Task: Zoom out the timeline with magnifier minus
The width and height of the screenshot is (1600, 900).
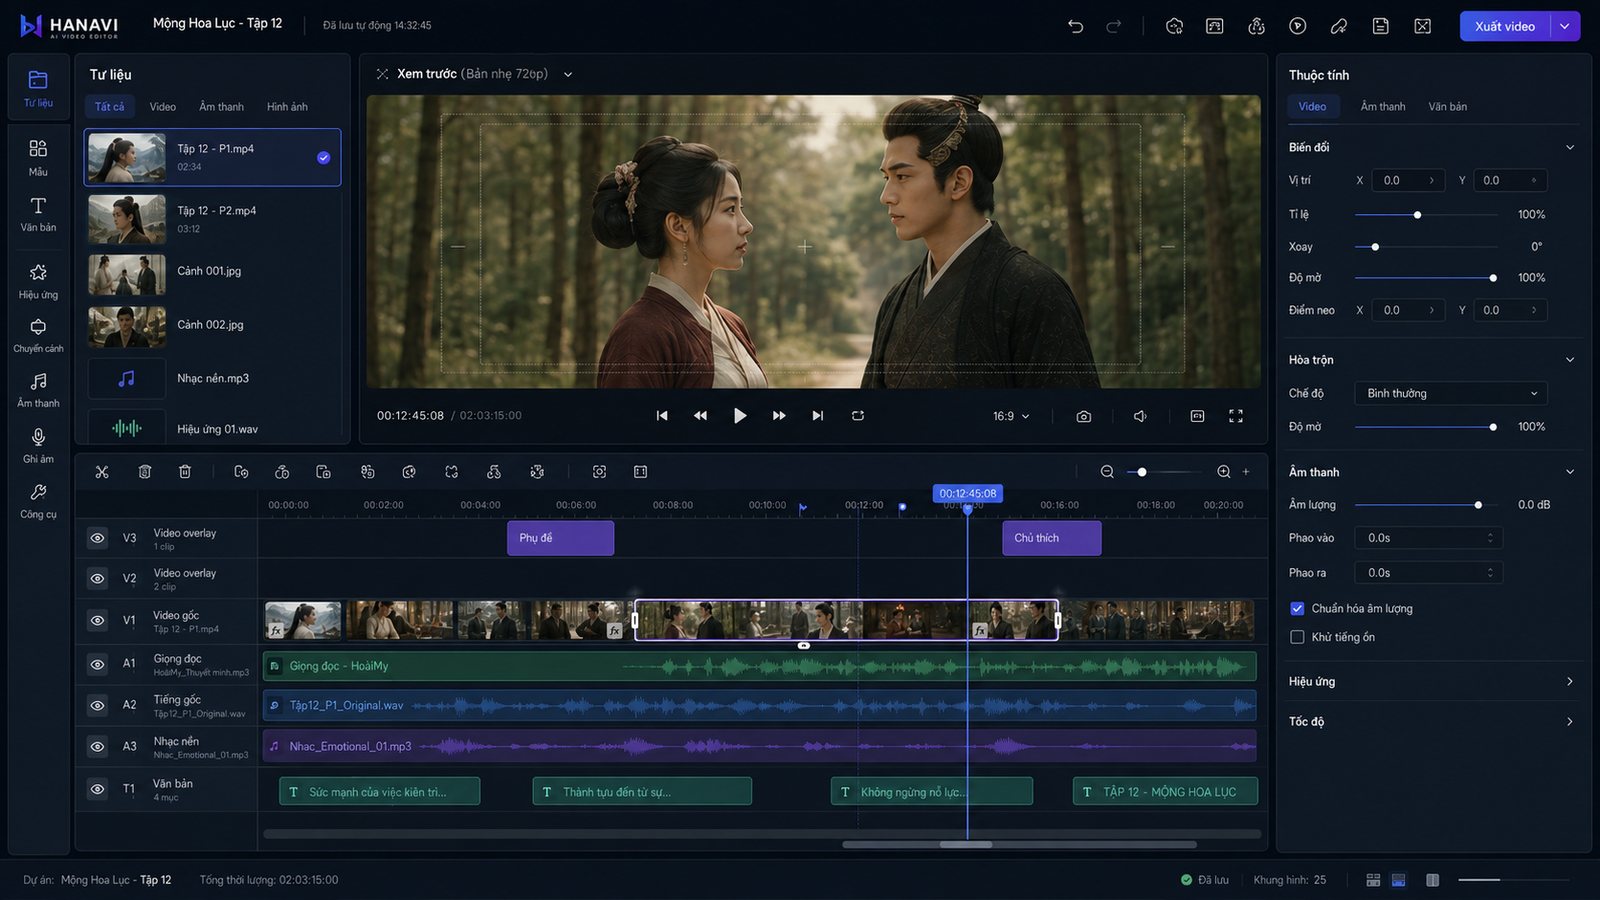Action: click(1107, 472)
